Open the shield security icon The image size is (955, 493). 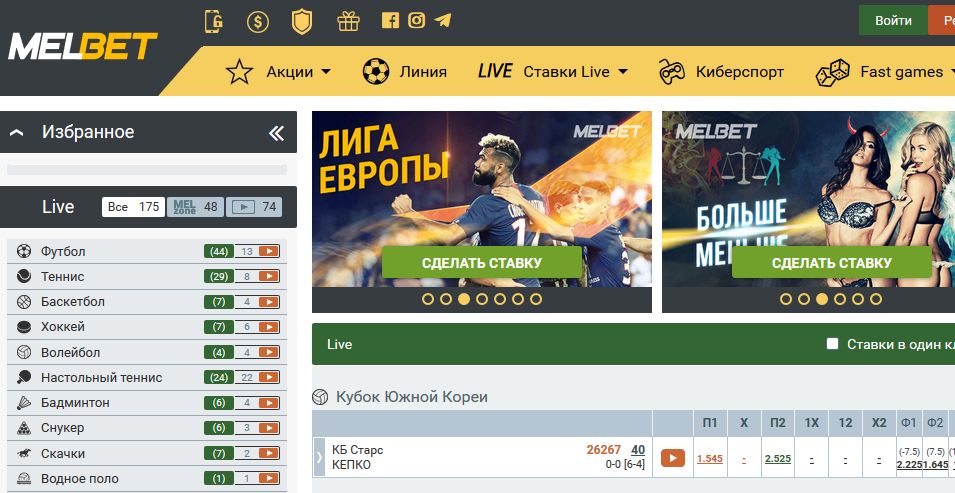pos(302,22)
